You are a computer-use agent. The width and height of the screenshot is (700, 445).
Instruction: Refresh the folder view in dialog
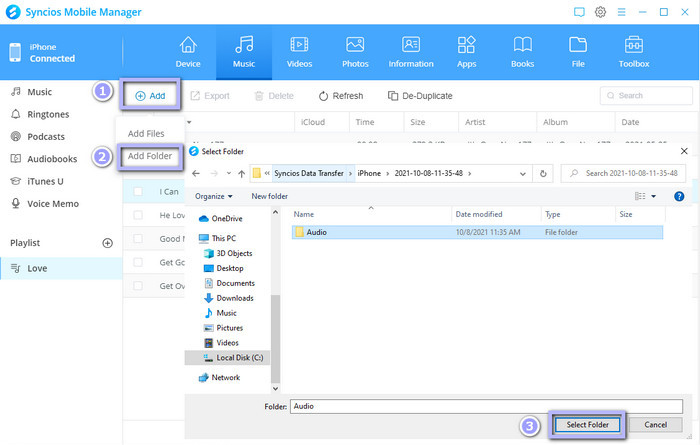(x=543, y=174)
